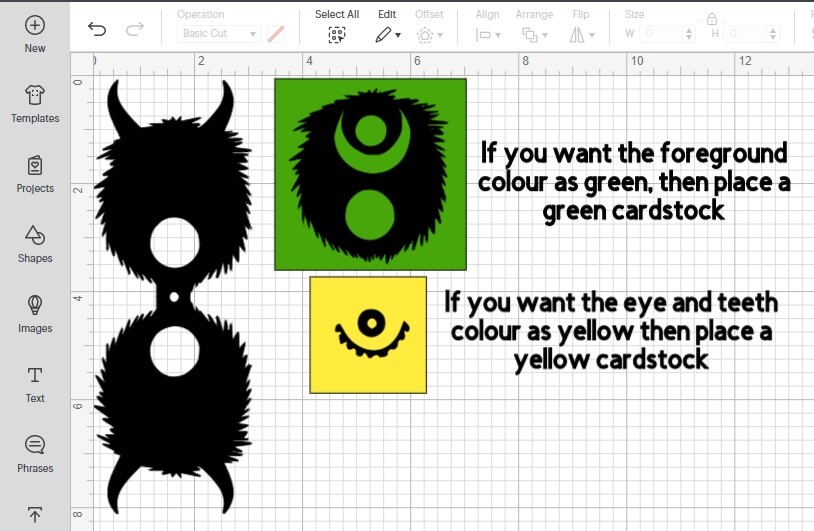This screenshot has width=814, height=531.
Task: Click the Operation label
Action: 200,15
